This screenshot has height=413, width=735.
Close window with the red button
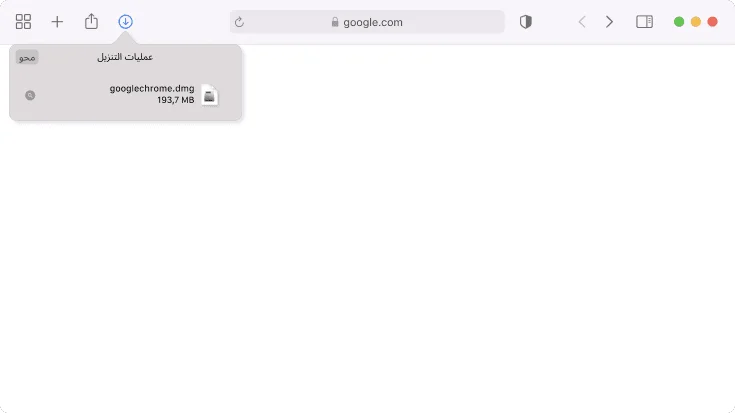[712, 22]
